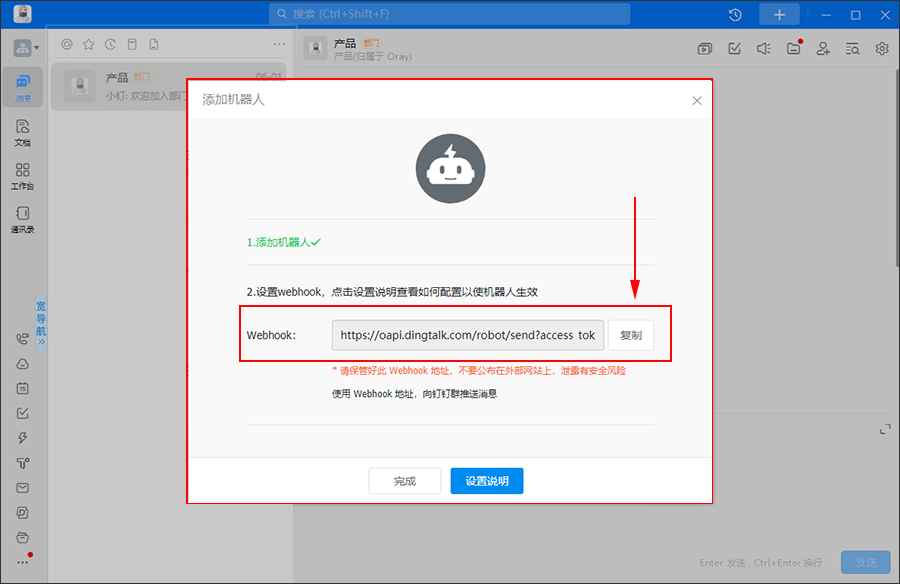Select the Webhook URL text field
900x584 pixels.
pyautogui.click(x=468, y=335)
